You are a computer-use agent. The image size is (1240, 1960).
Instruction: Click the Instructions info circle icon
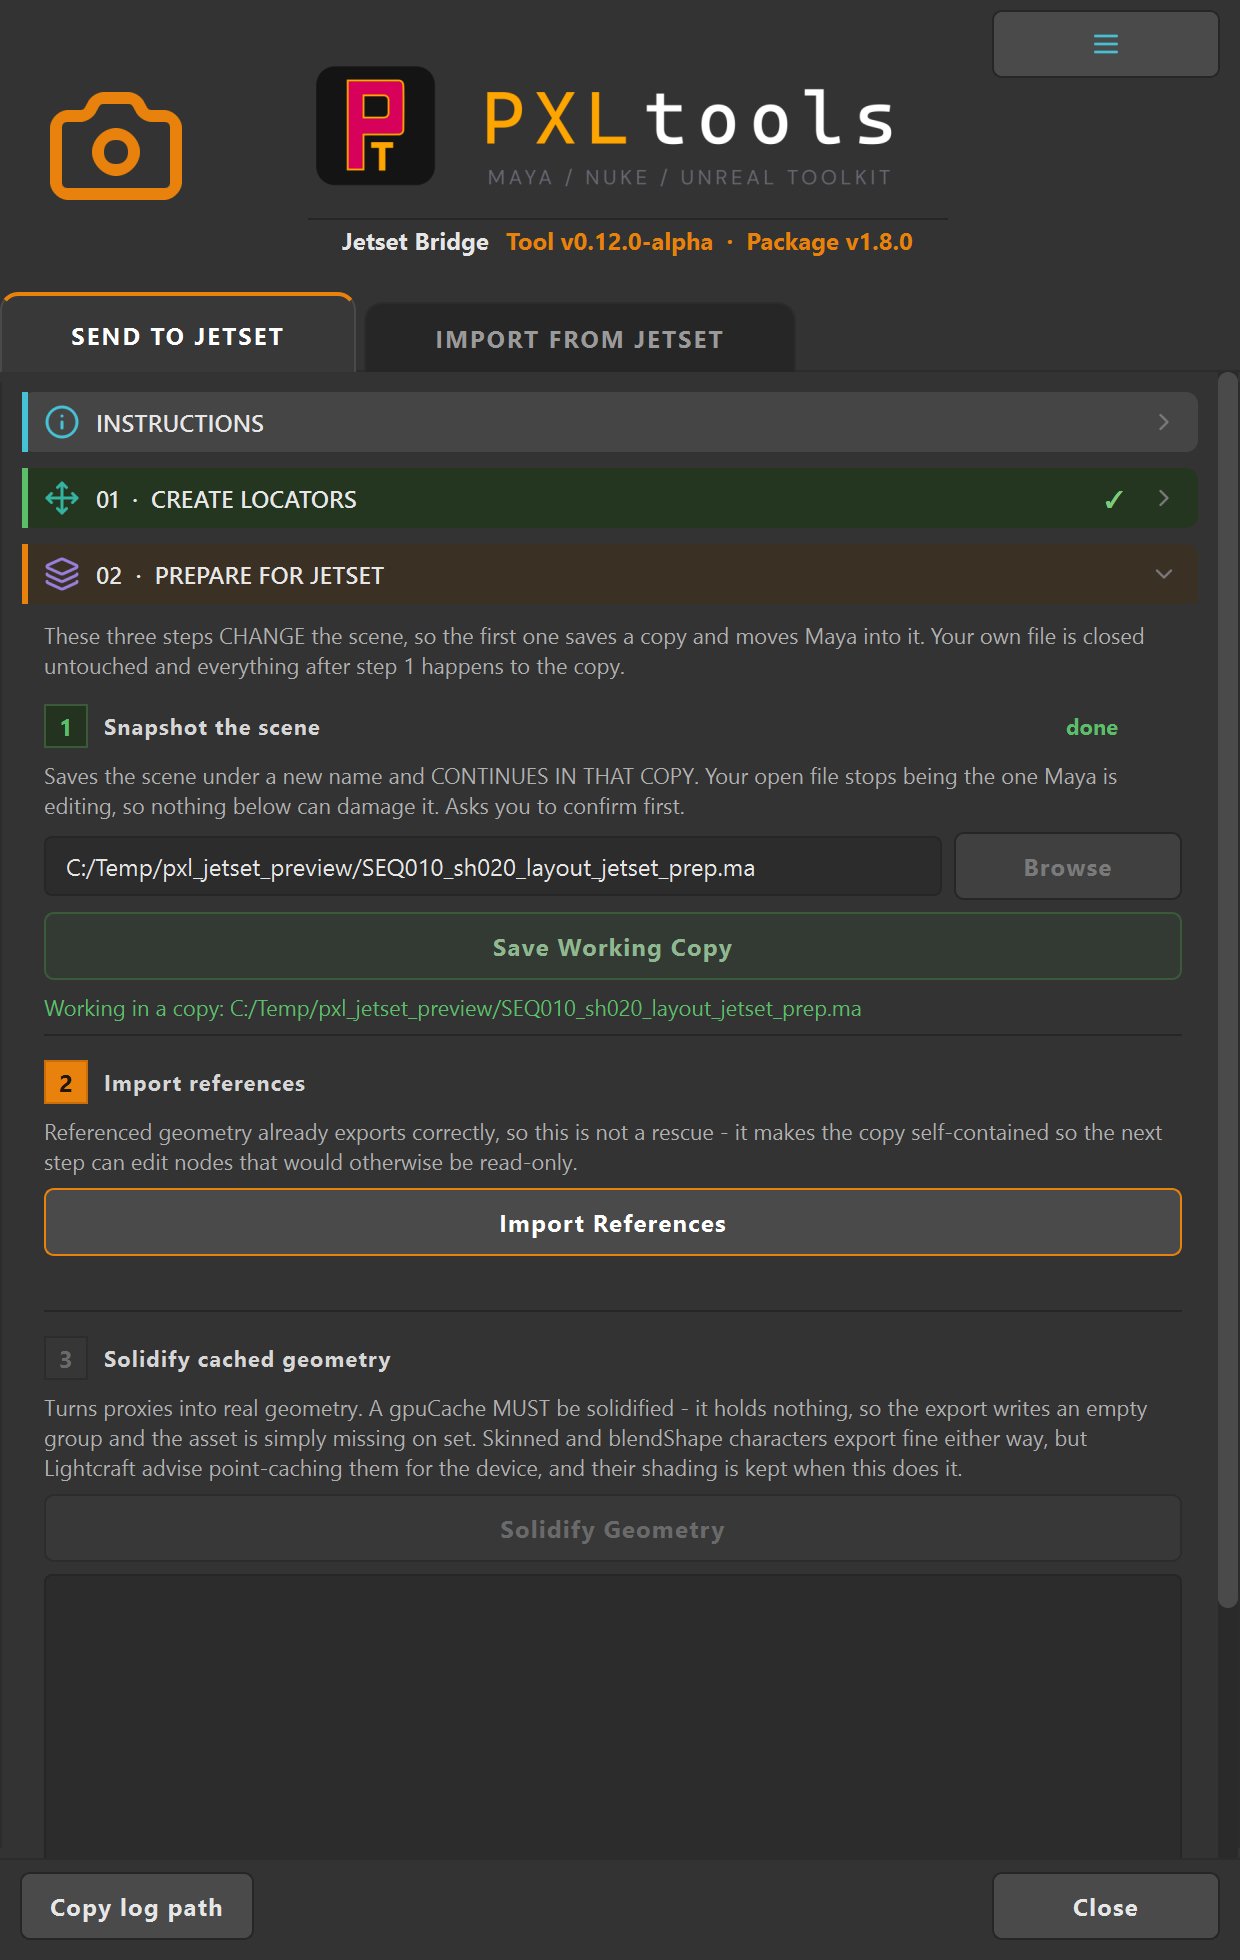pos(62,423)
